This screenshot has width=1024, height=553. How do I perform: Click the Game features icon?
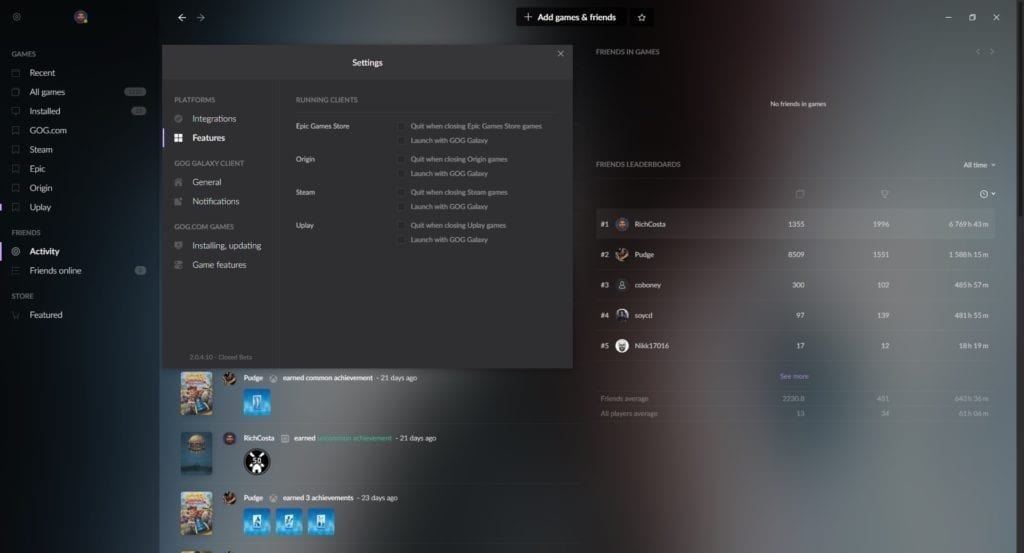click(x=178, y=264)
